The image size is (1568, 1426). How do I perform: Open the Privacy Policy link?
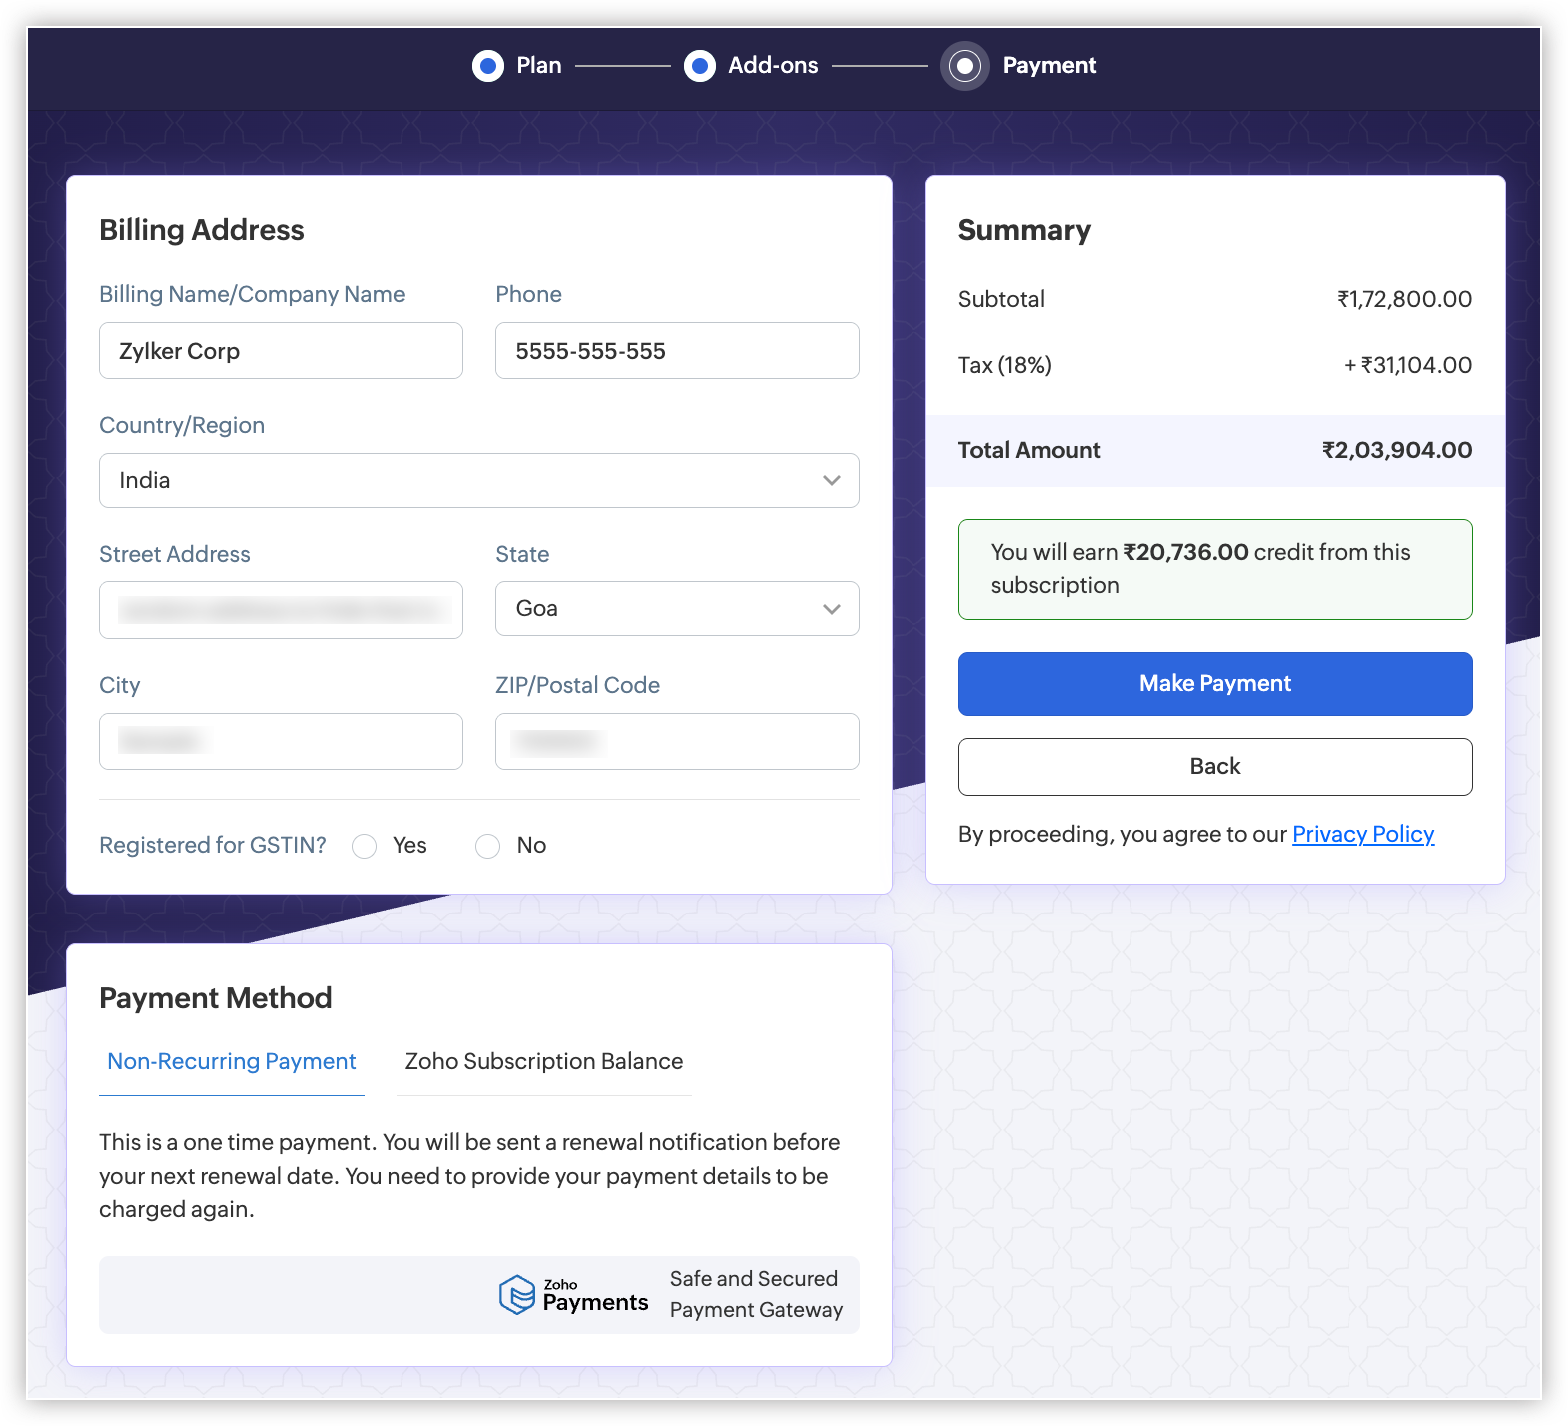tap(1362, 835)
